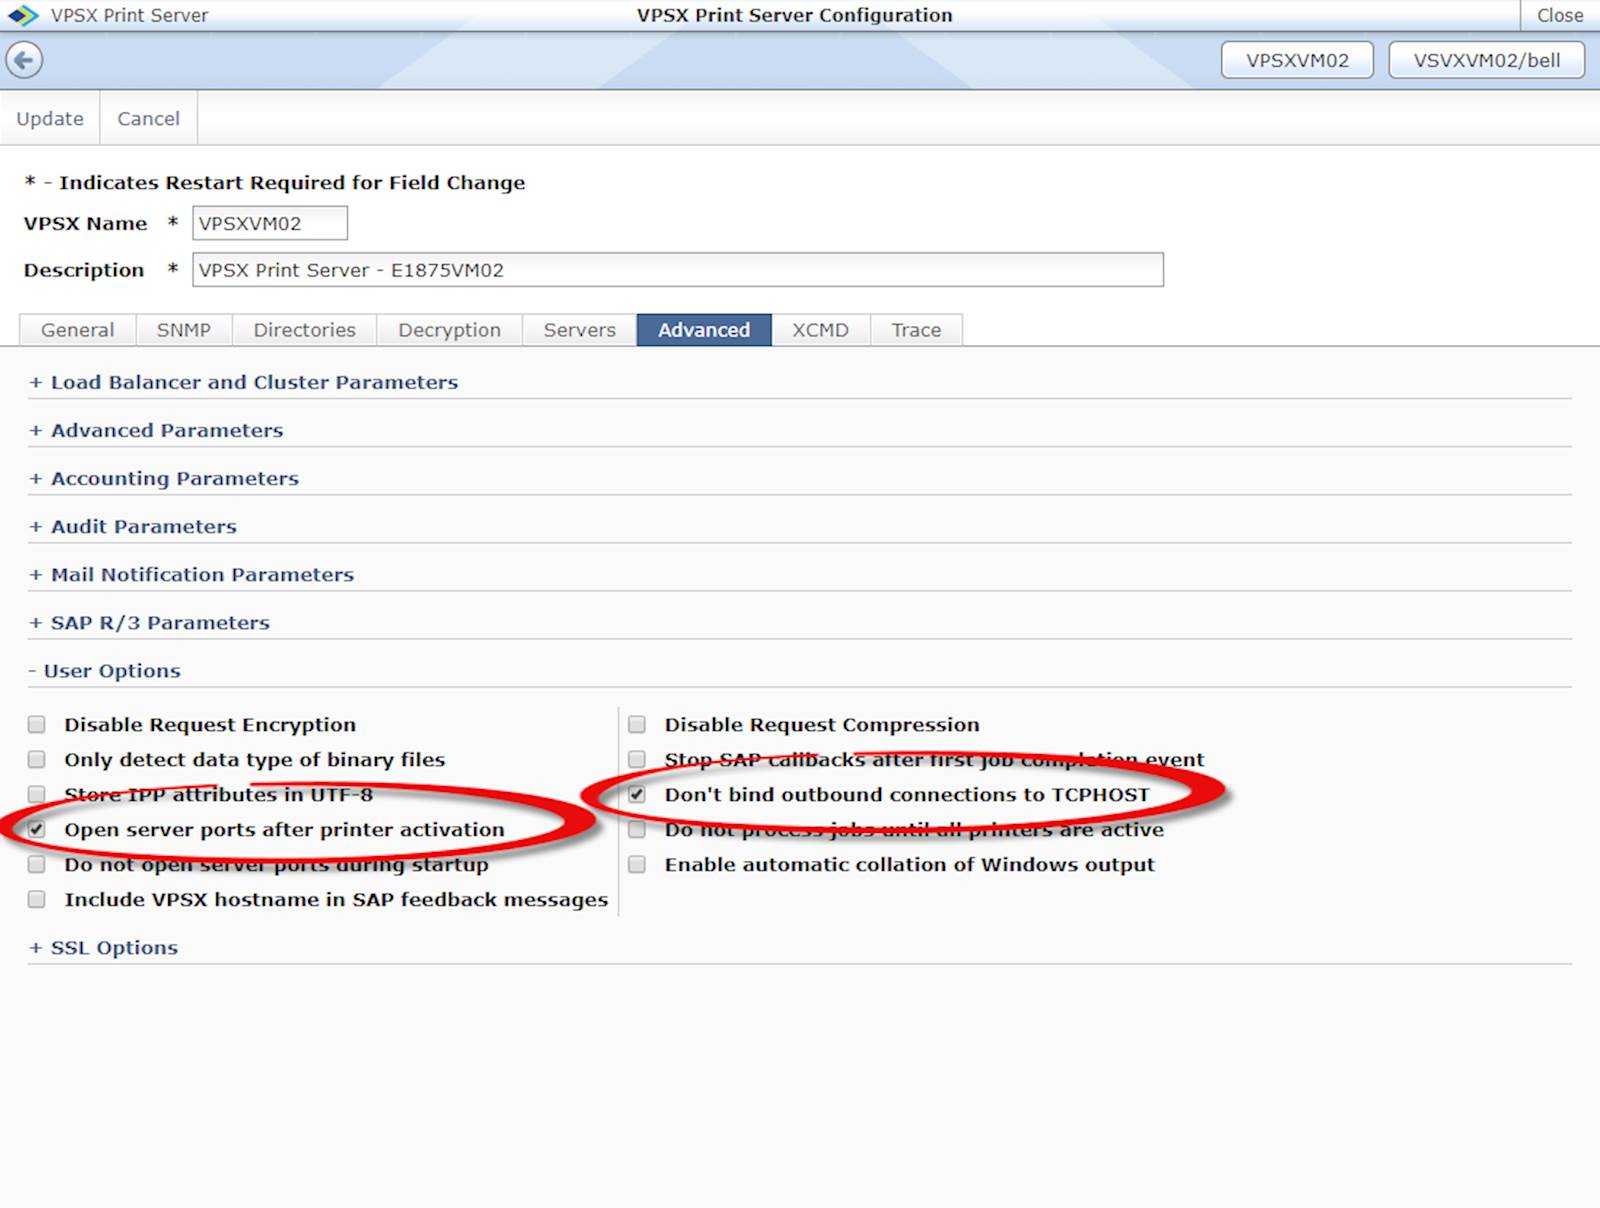
Task: Expand Load Balancer and Cluster Parameters
Action: pos(244,382)
